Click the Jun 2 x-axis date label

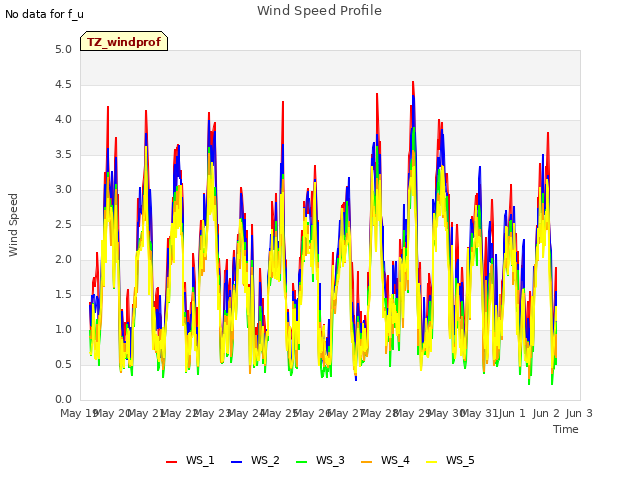(546, 413)
